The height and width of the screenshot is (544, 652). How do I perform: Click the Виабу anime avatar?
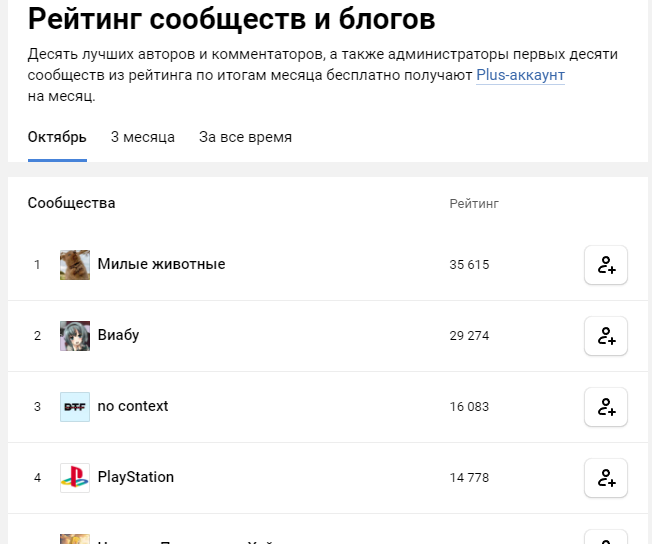click(75, 336)
